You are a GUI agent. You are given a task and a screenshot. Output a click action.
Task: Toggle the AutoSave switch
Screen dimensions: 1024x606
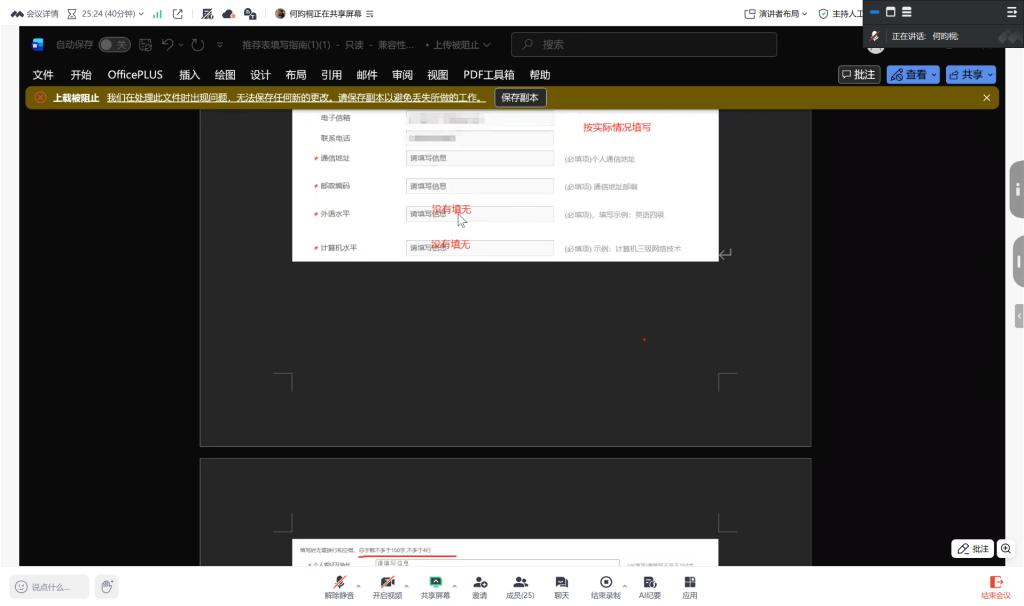[114, 45]
